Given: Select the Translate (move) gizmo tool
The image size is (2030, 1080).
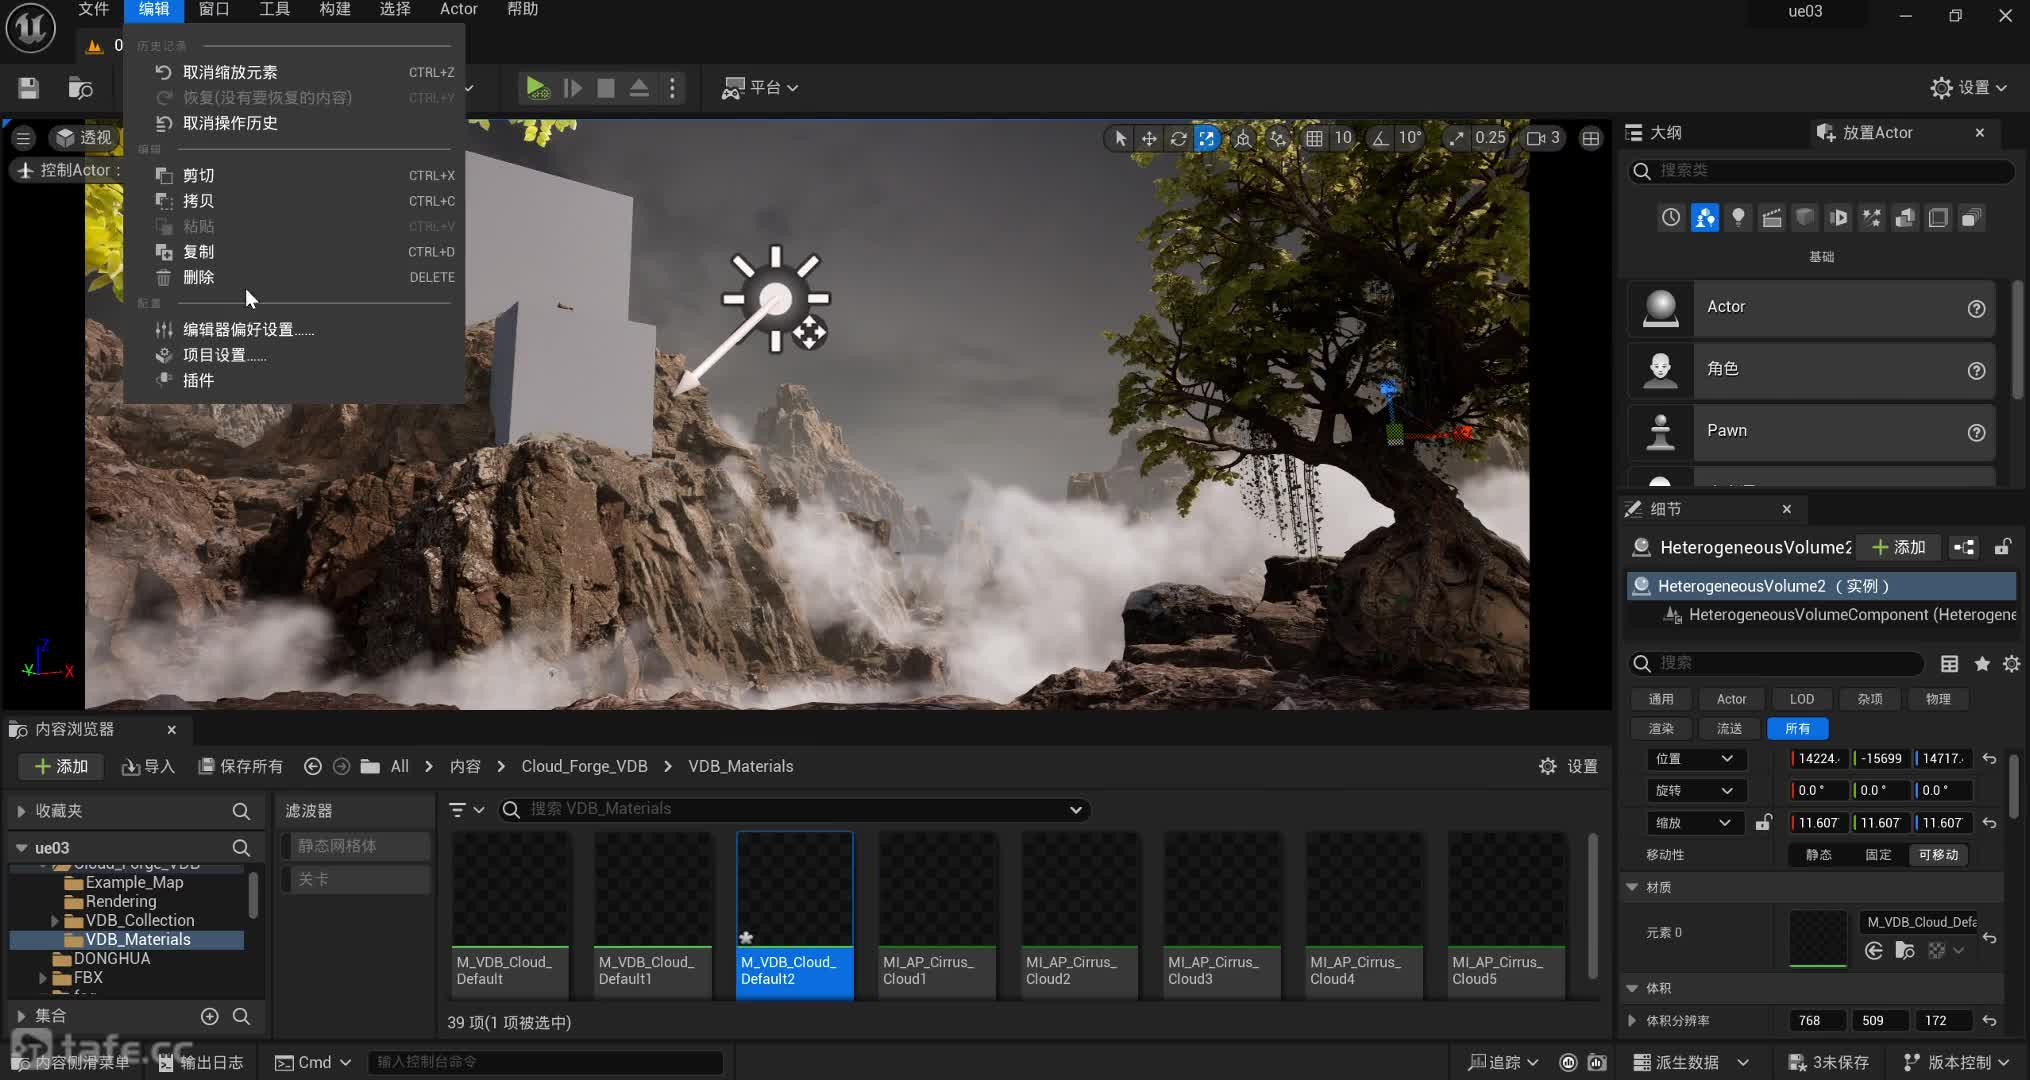Looking at the screenshot, I should click(1149, 138).
